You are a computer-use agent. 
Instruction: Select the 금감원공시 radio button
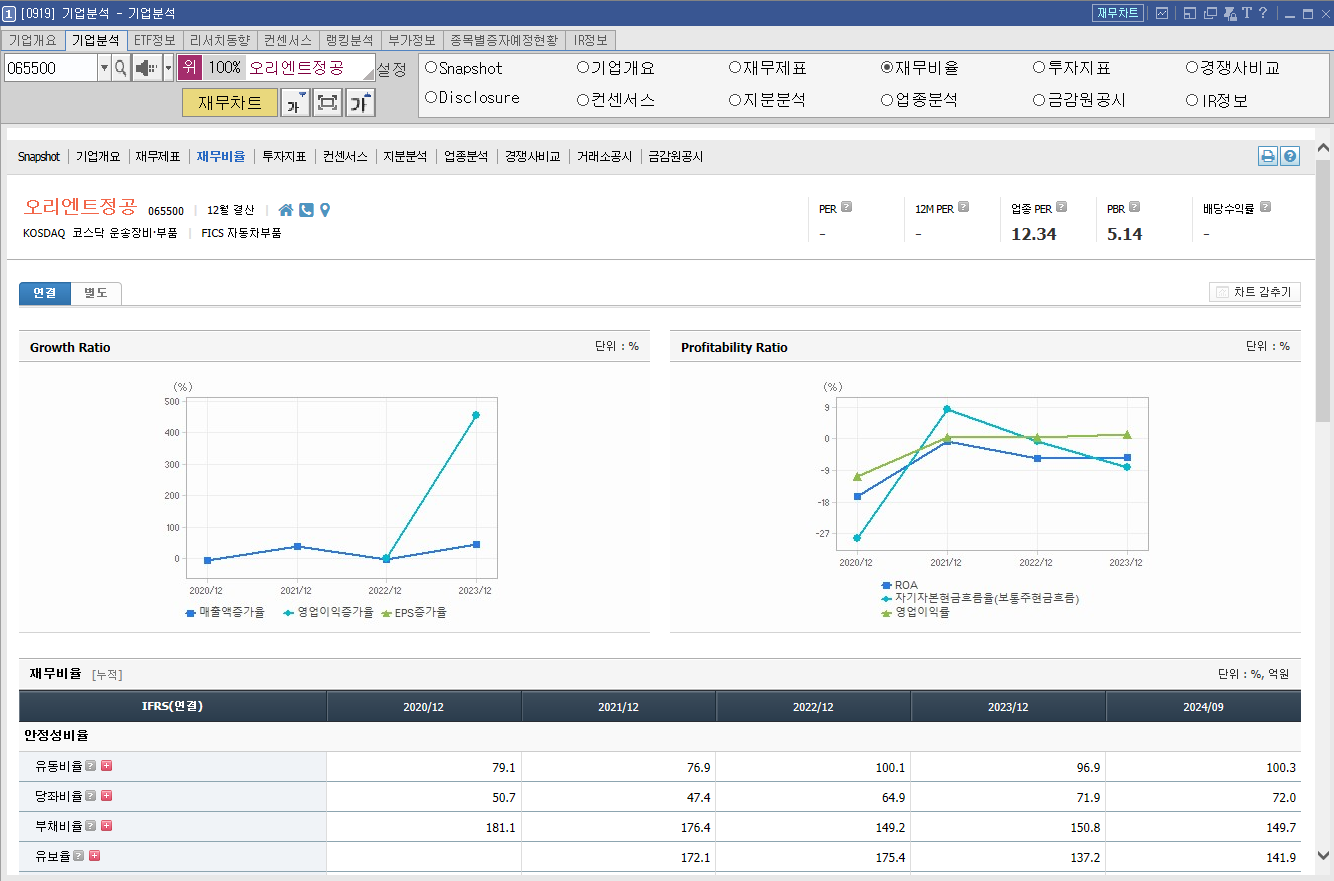(1039, 100)
